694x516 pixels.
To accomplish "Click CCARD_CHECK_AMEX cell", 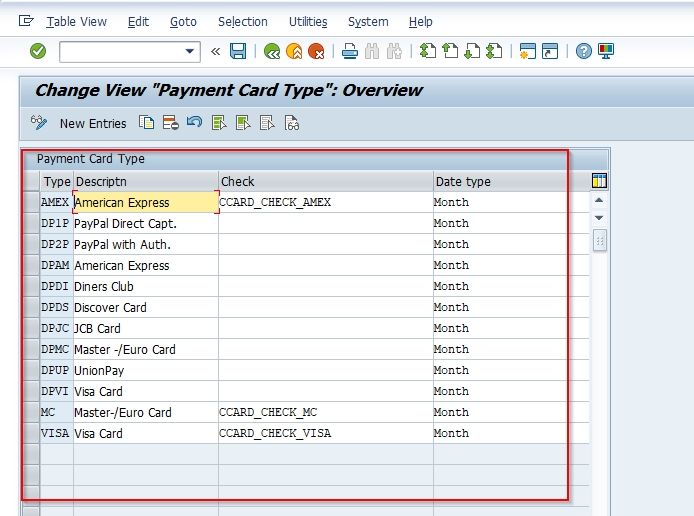I will [x=326, y=202].
